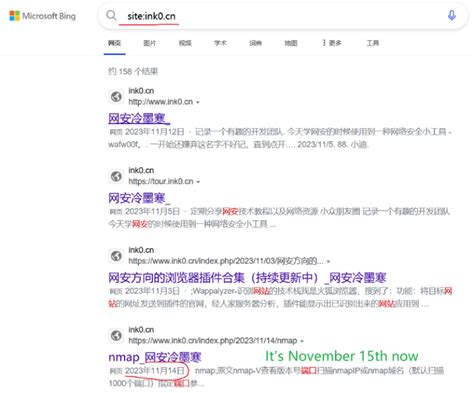Viewport: 474px width, 393px height.
Task: Click the date 2023年11月12日 in first snippet
Action: point(155,132)
